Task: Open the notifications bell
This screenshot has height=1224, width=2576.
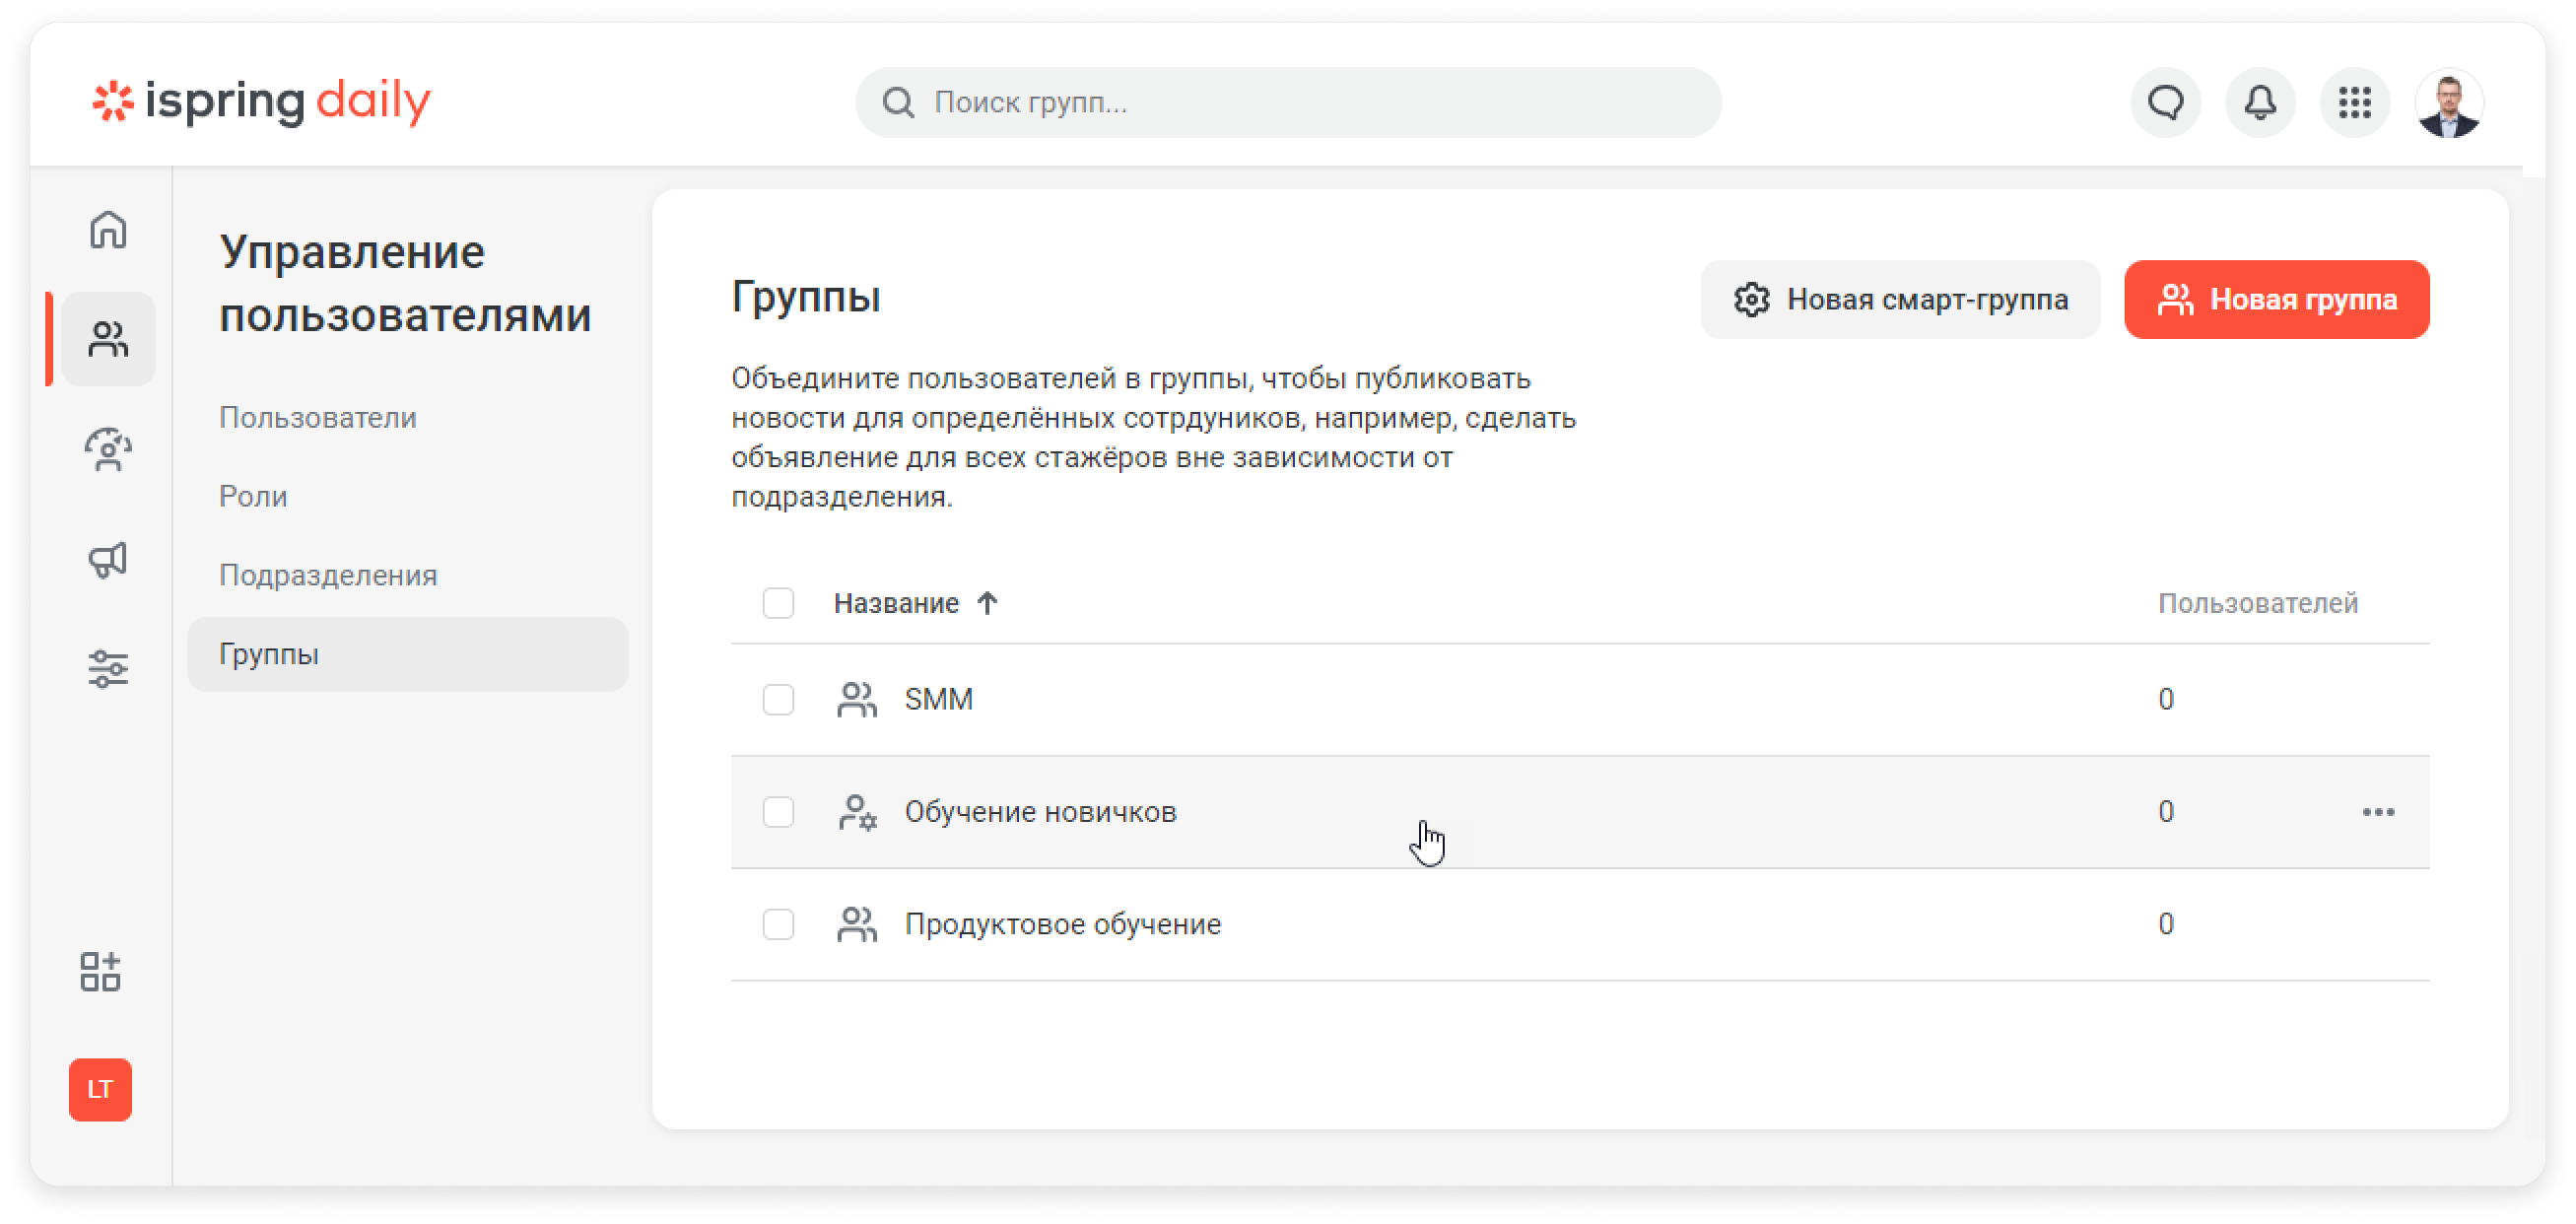Action: click(2260, 102)
